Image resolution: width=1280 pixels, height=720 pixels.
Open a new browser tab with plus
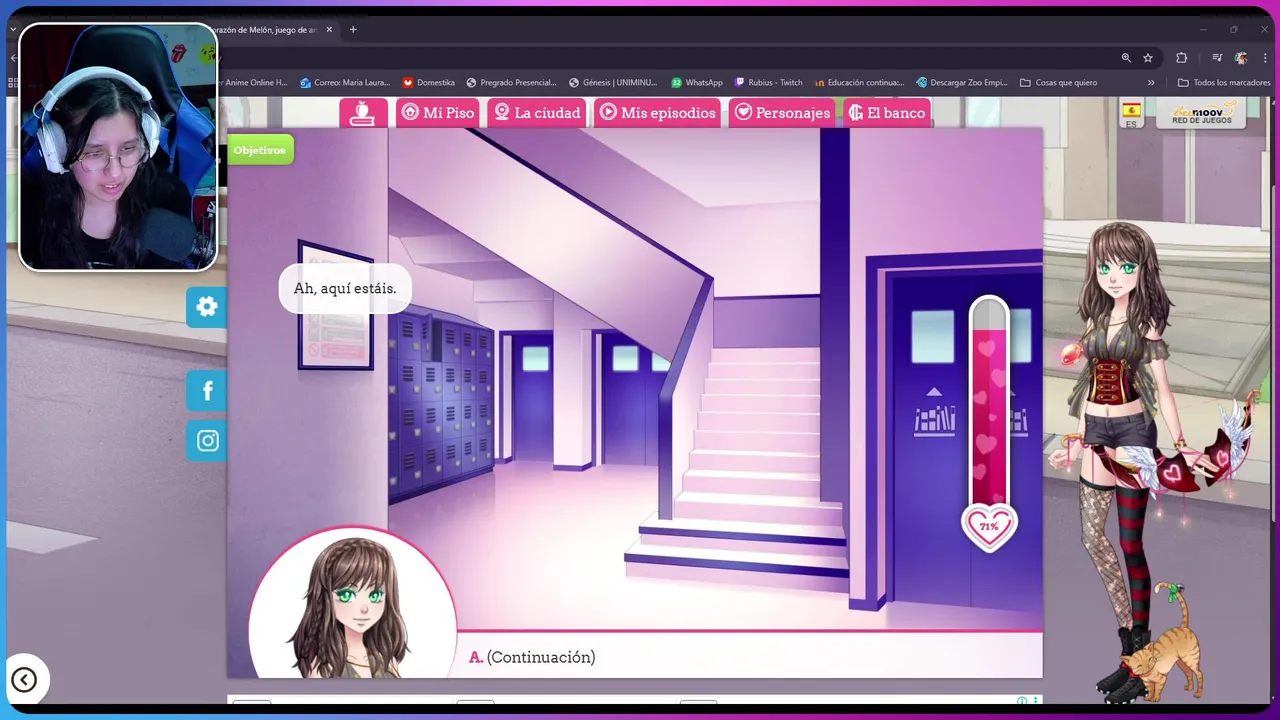[353, 30]
